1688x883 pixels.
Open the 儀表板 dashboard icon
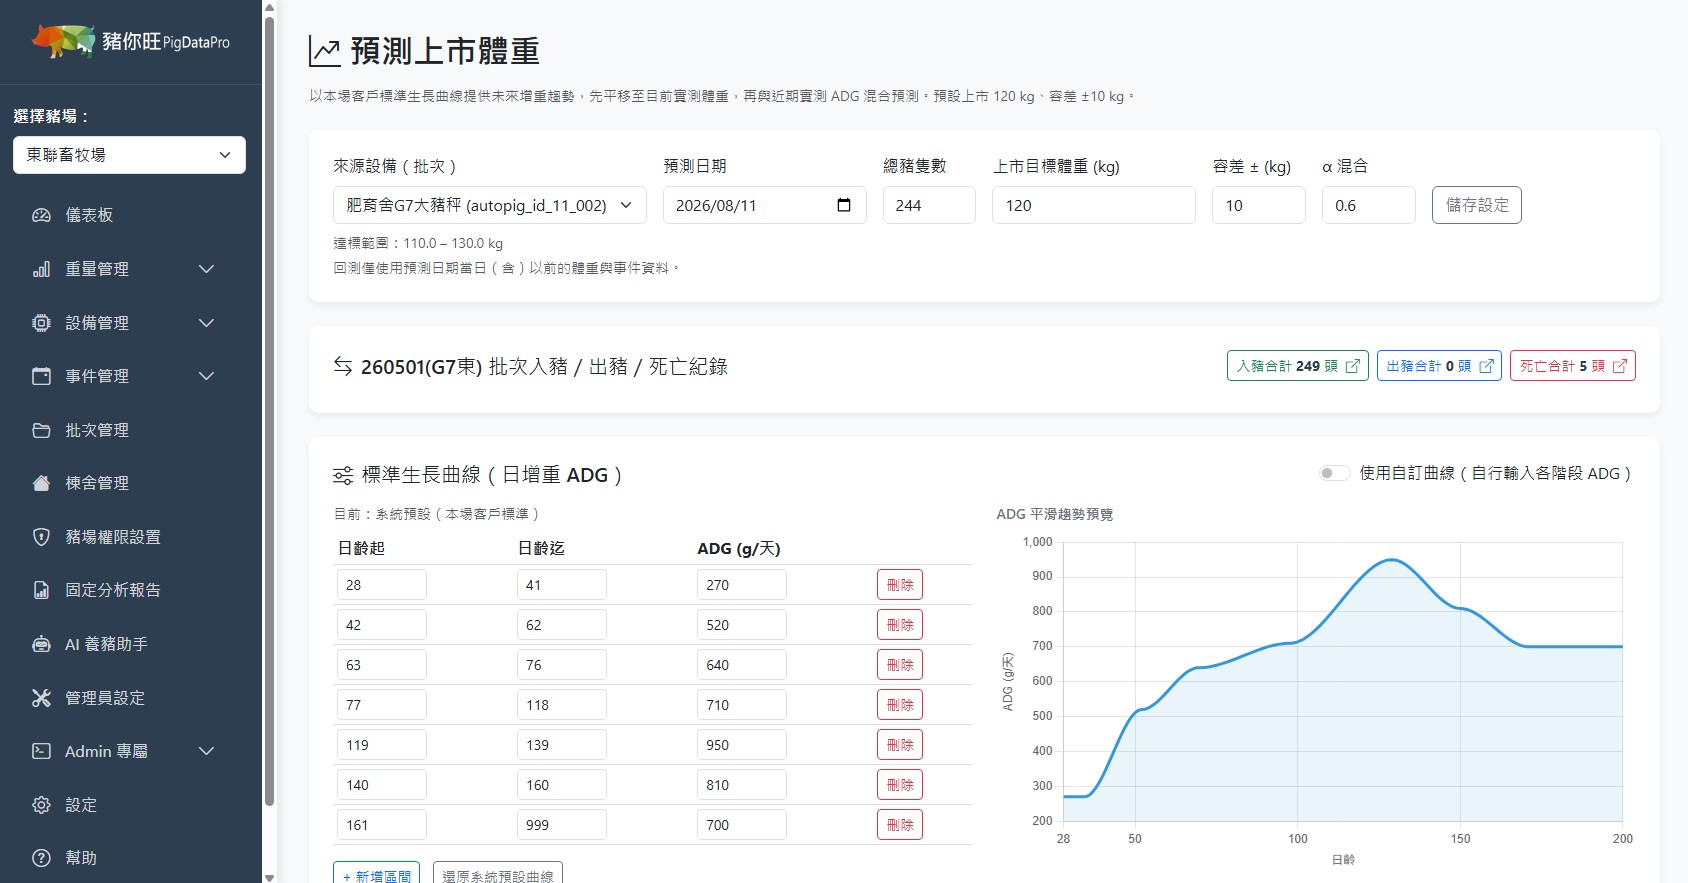[41, 215]
